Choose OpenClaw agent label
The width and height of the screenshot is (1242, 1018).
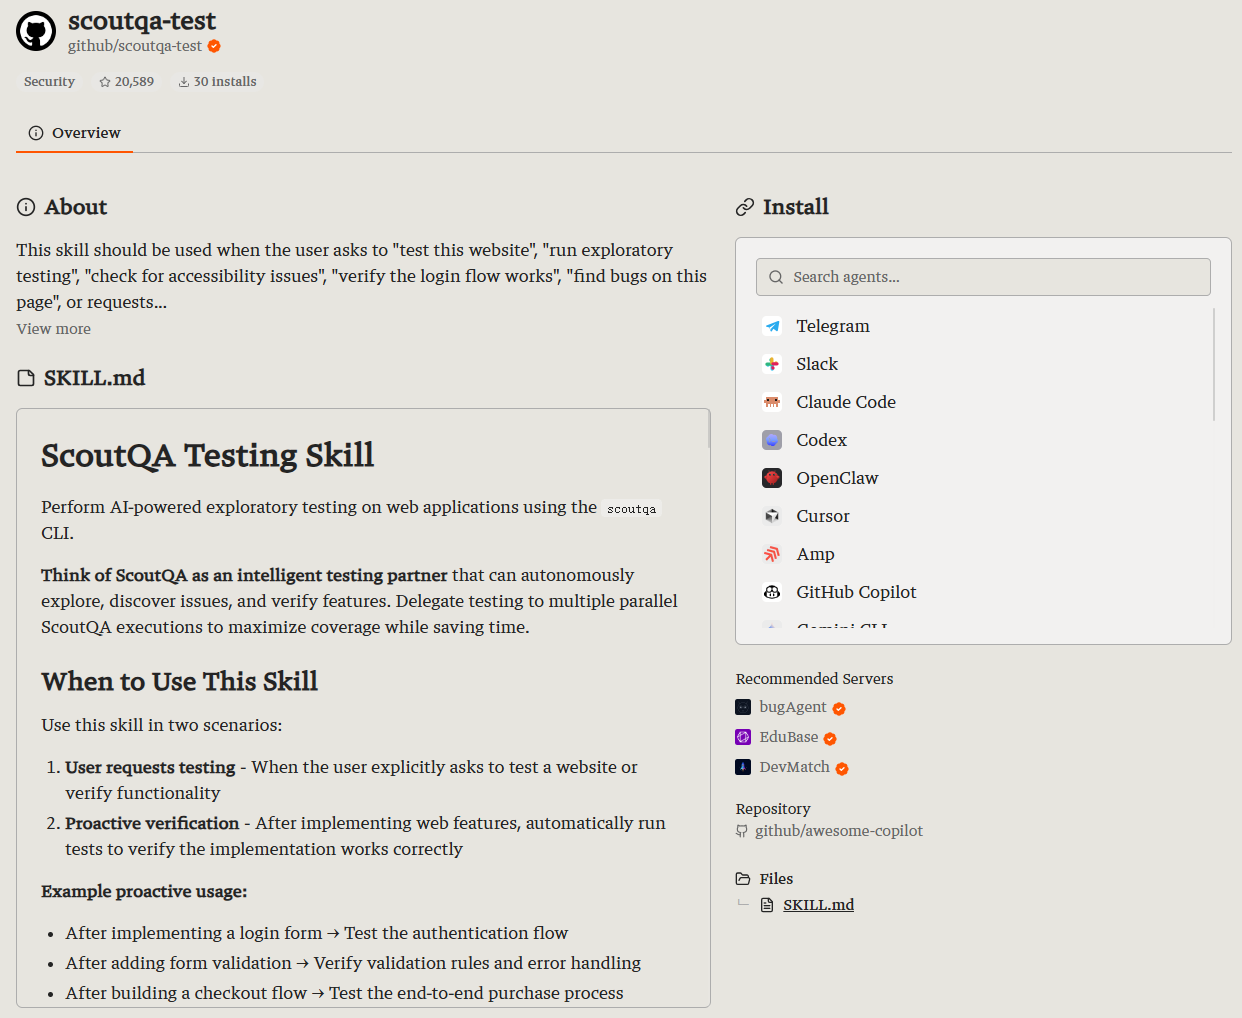click(x=837, y=478)
